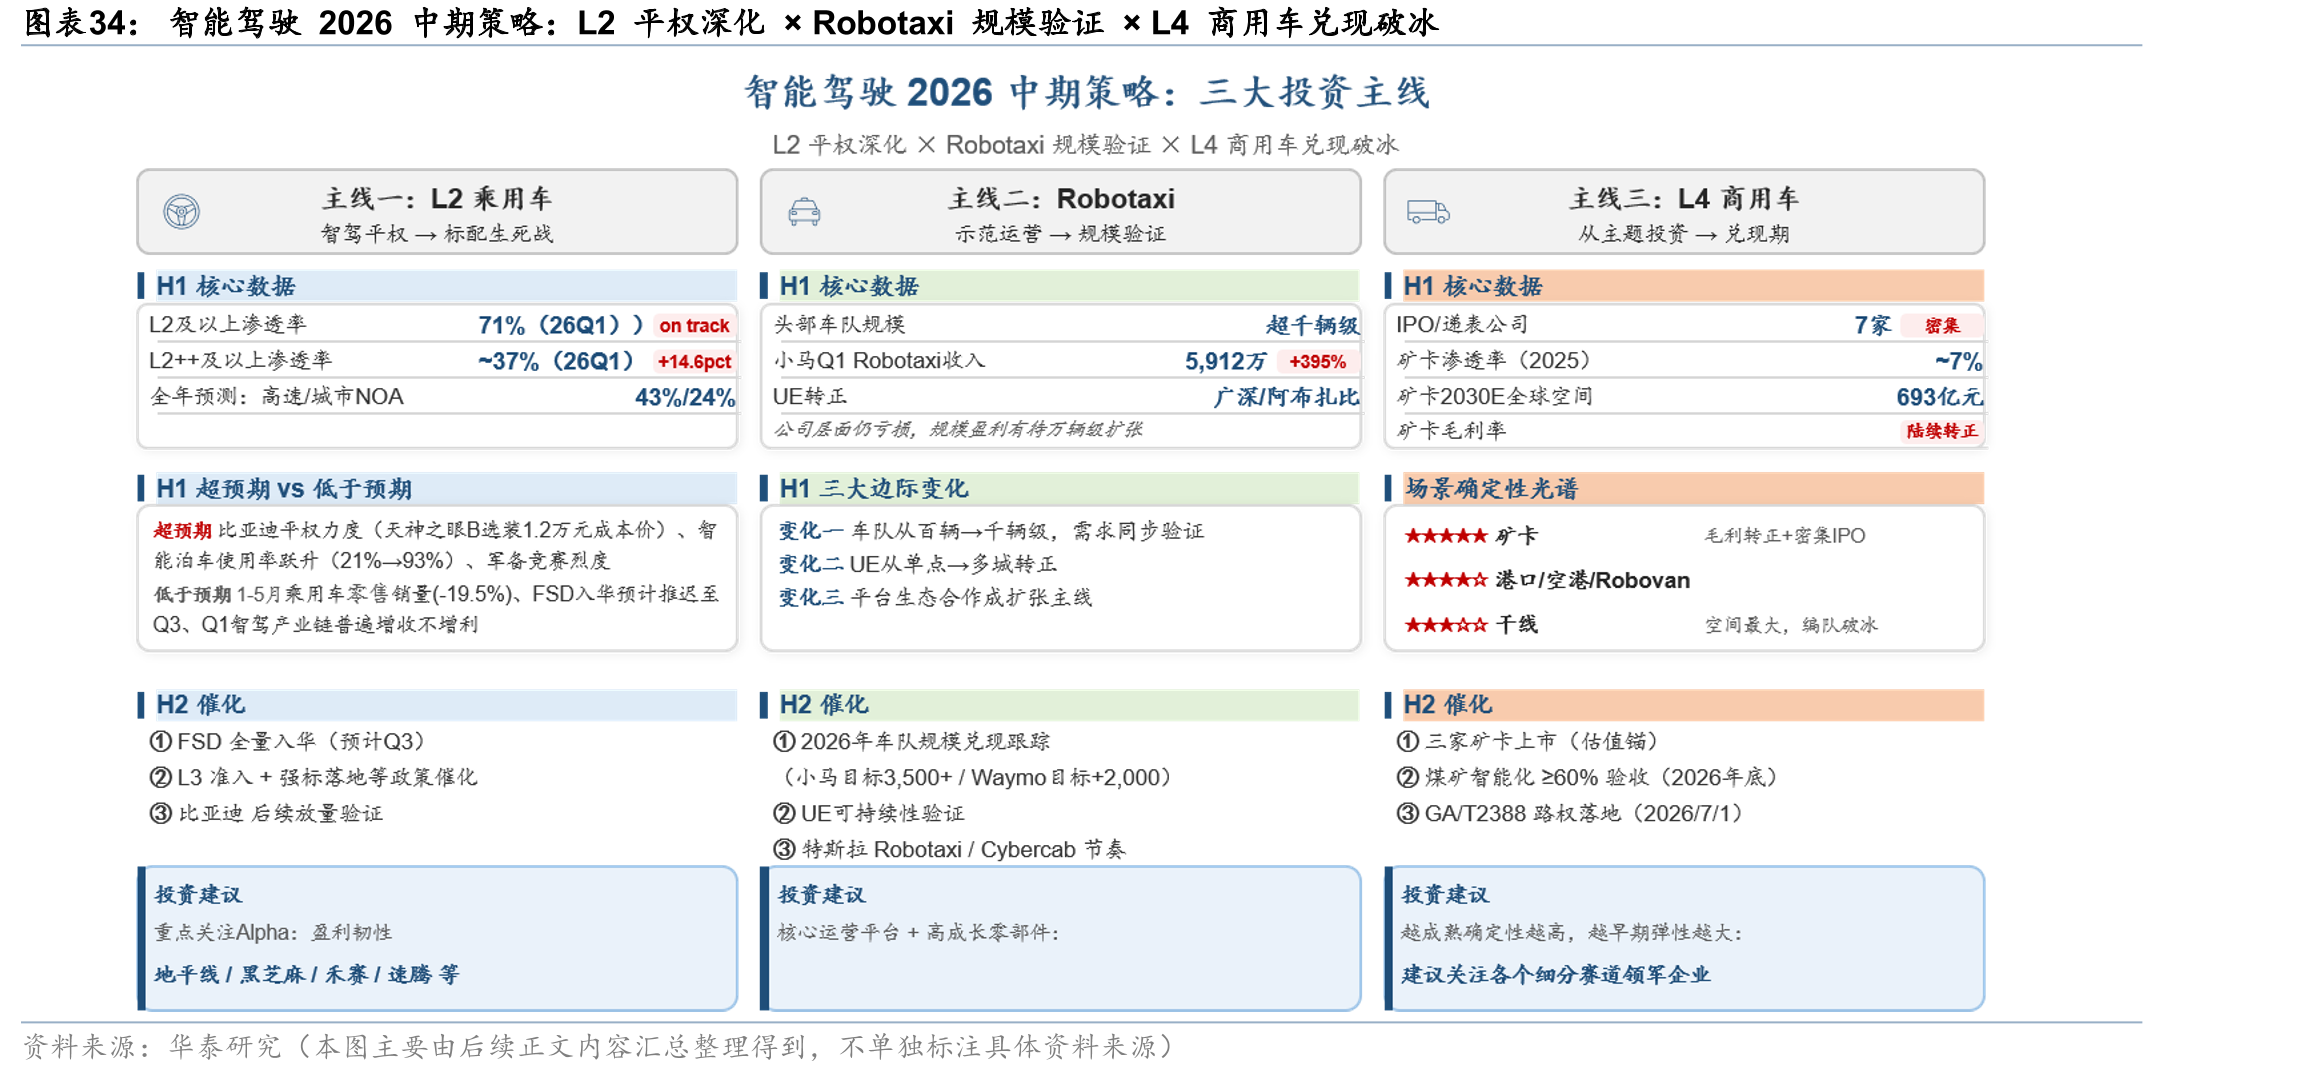The image size is (2298, 1076).
Task: Click the 'L2++及以上渗透率' row label
Action: (240, 361)
